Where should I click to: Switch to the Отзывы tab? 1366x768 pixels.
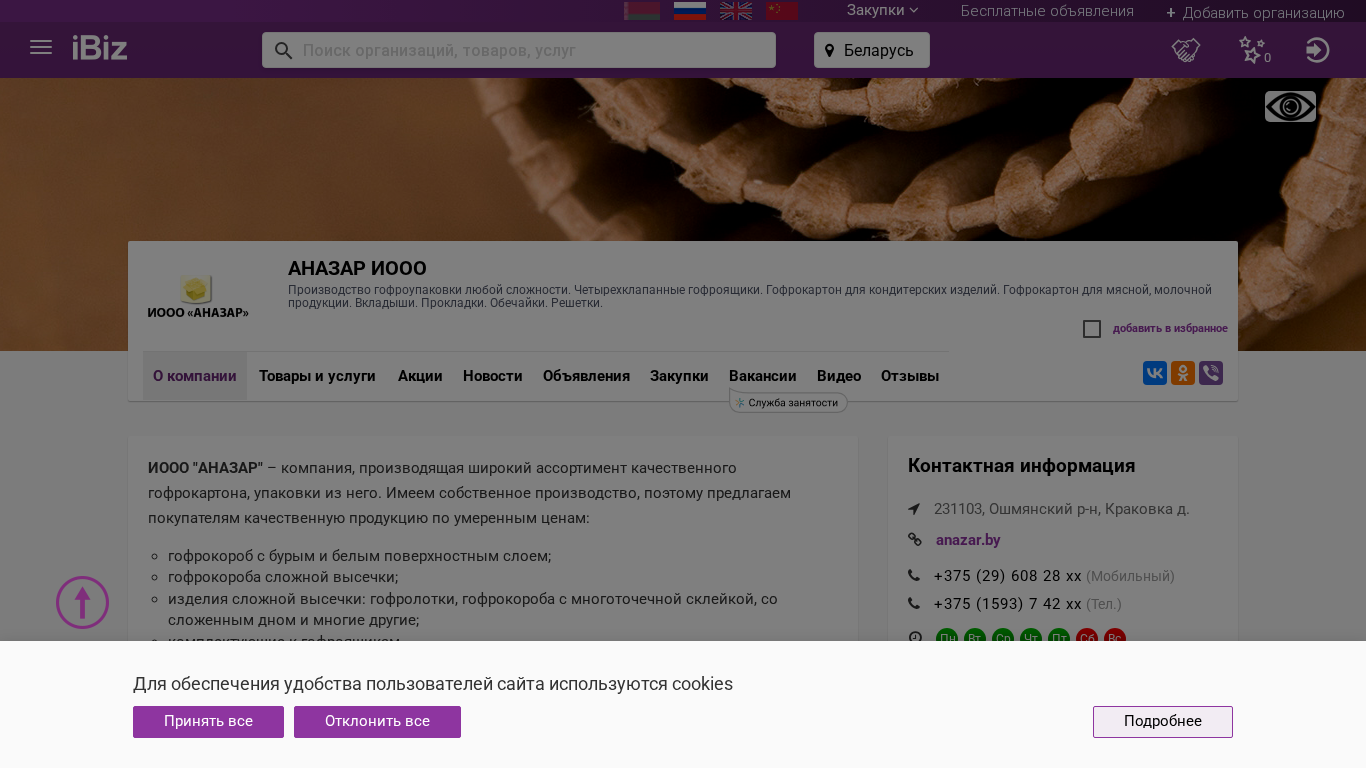point(909,376)
